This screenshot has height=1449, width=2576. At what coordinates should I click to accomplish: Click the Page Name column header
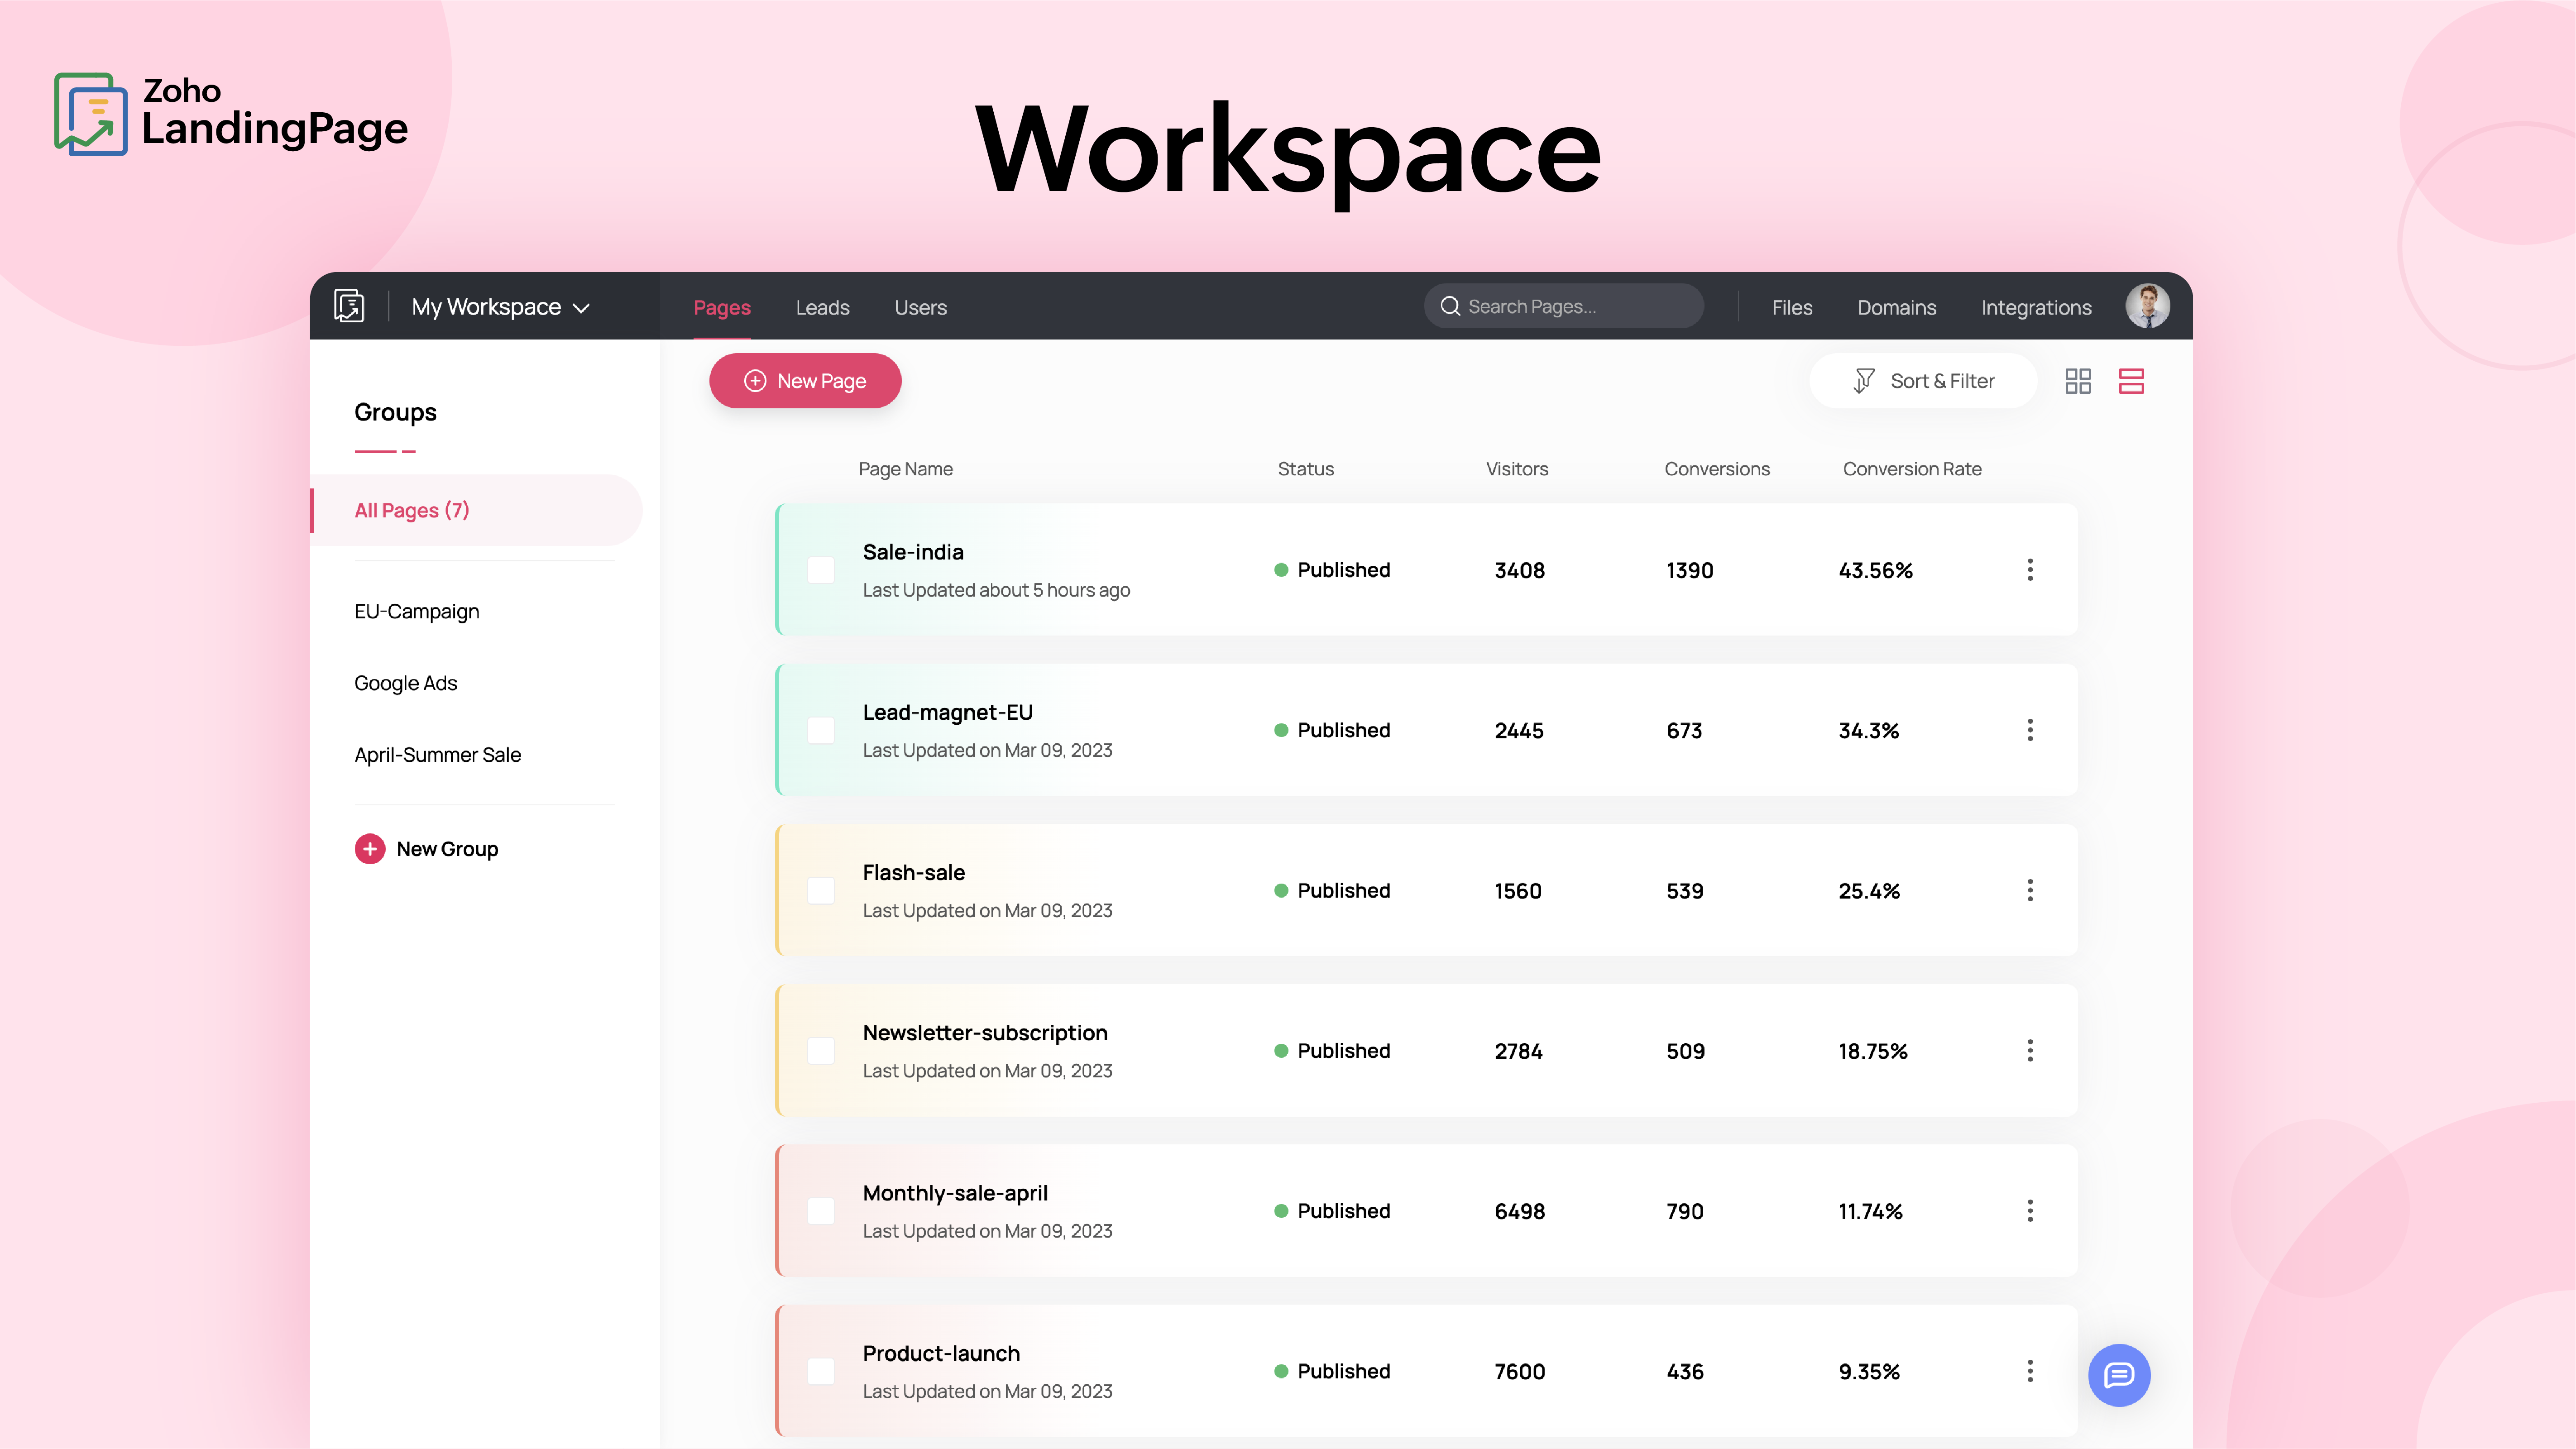pos(905,469)
